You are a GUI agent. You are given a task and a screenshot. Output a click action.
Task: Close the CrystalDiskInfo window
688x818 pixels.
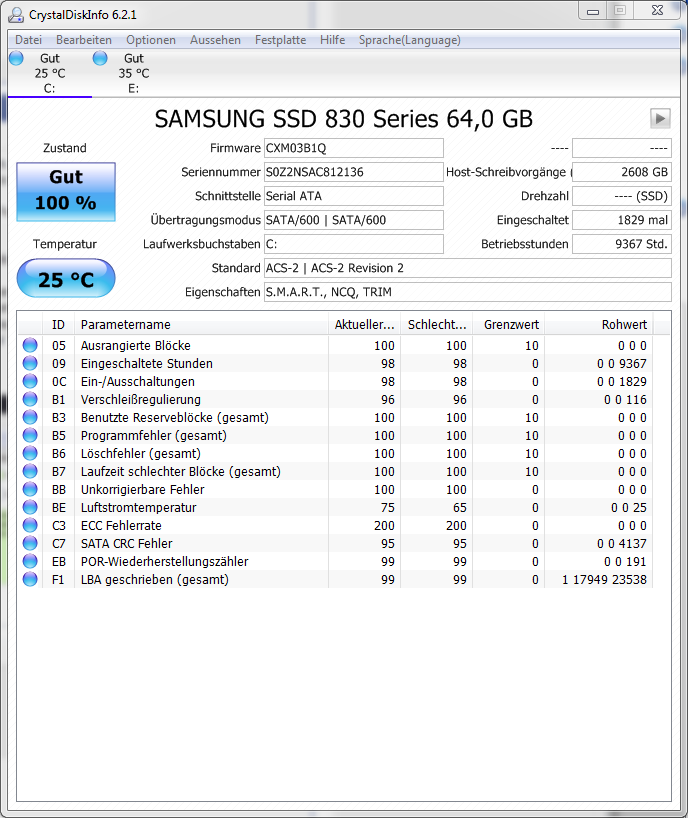click(x=657, y=11)
